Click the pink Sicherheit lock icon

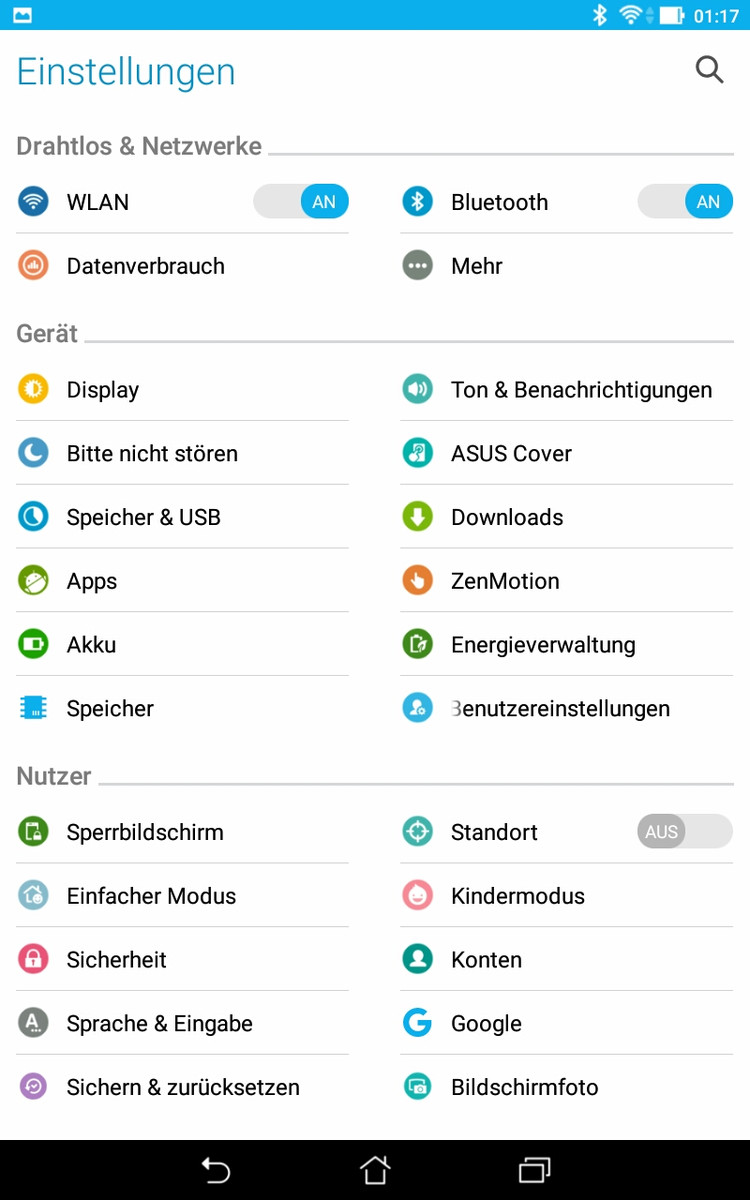coord(33,960)
